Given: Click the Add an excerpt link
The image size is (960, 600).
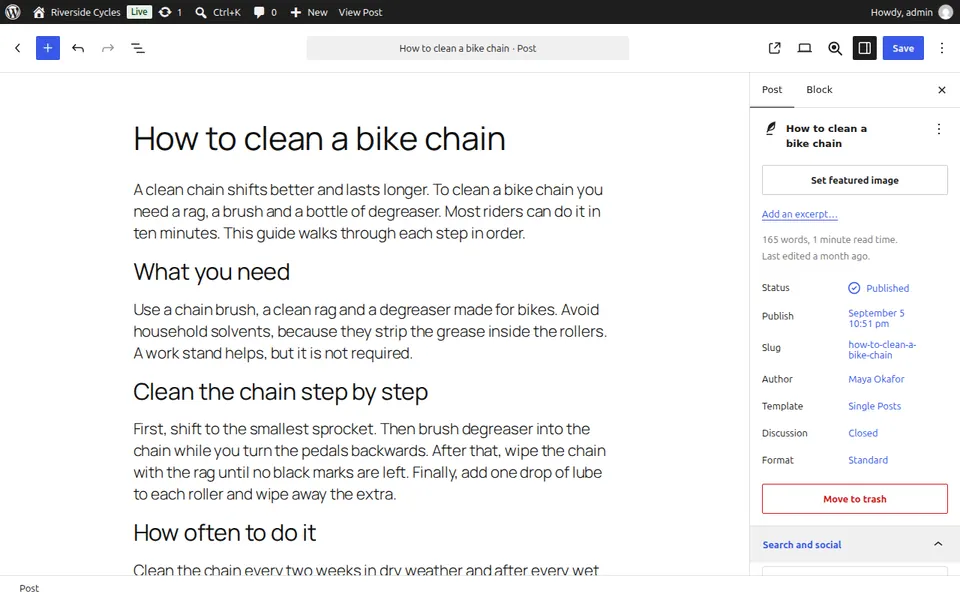Looking at the screenshot, I should 800,214.
